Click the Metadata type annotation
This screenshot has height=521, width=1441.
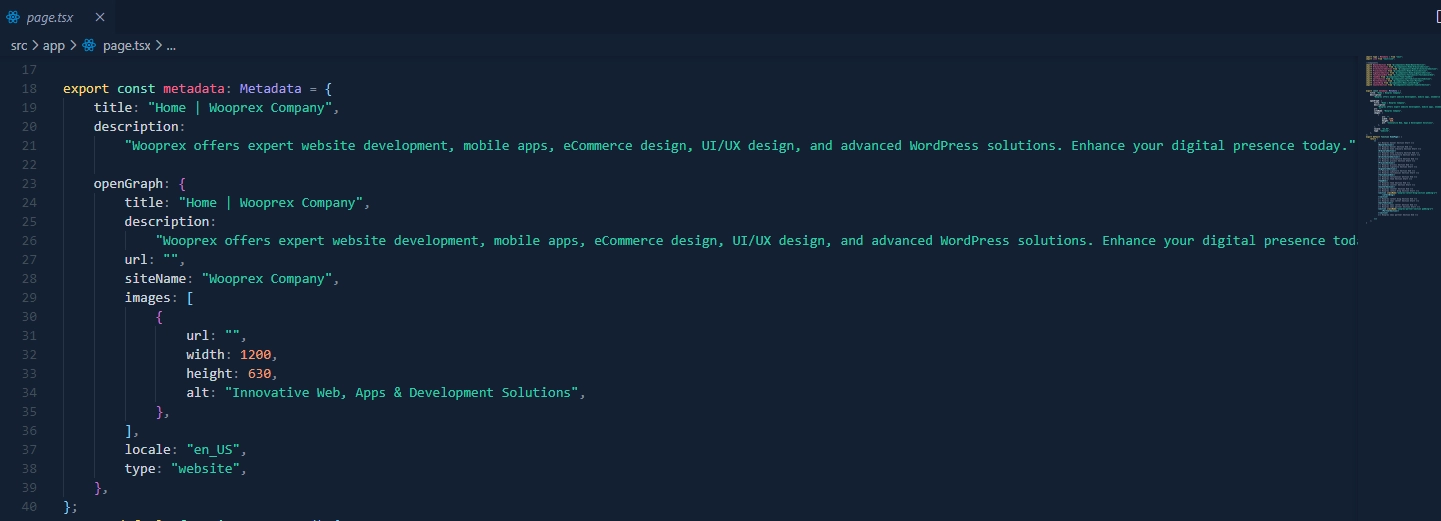point(270,89)
